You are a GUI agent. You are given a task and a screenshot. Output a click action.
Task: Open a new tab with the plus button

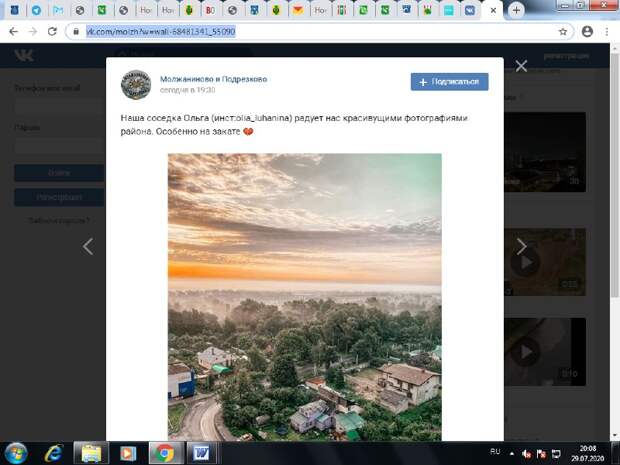click(516, 11)
